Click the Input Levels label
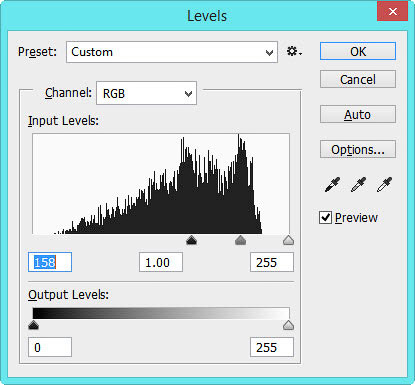The image size is (415, 385). [63, 121]
